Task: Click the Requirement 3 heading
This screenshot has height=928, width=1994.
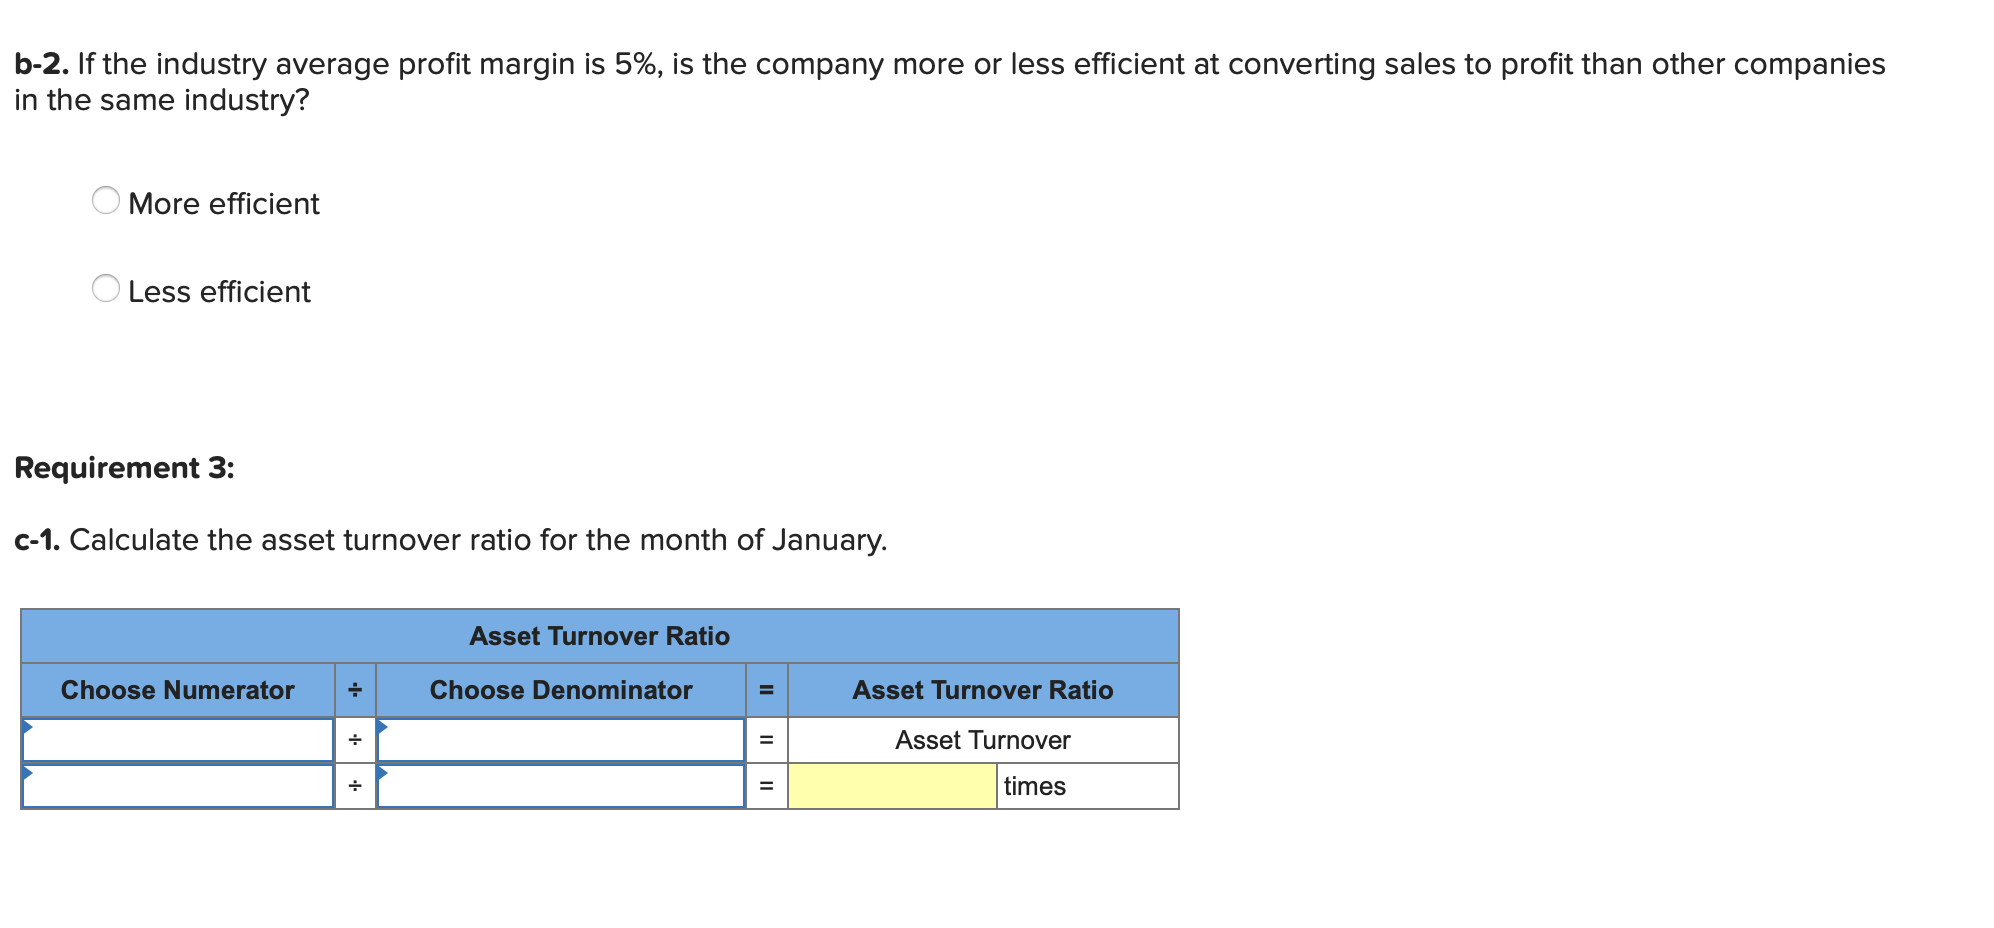Action: pyautogui.click(x=124, y=466)
